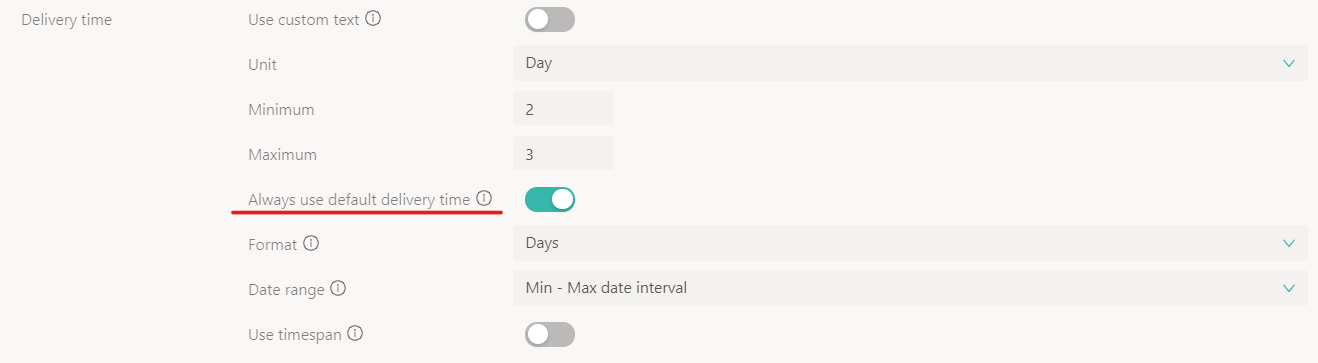
Task: Click the Use custom text label
Action: point(303,19)
